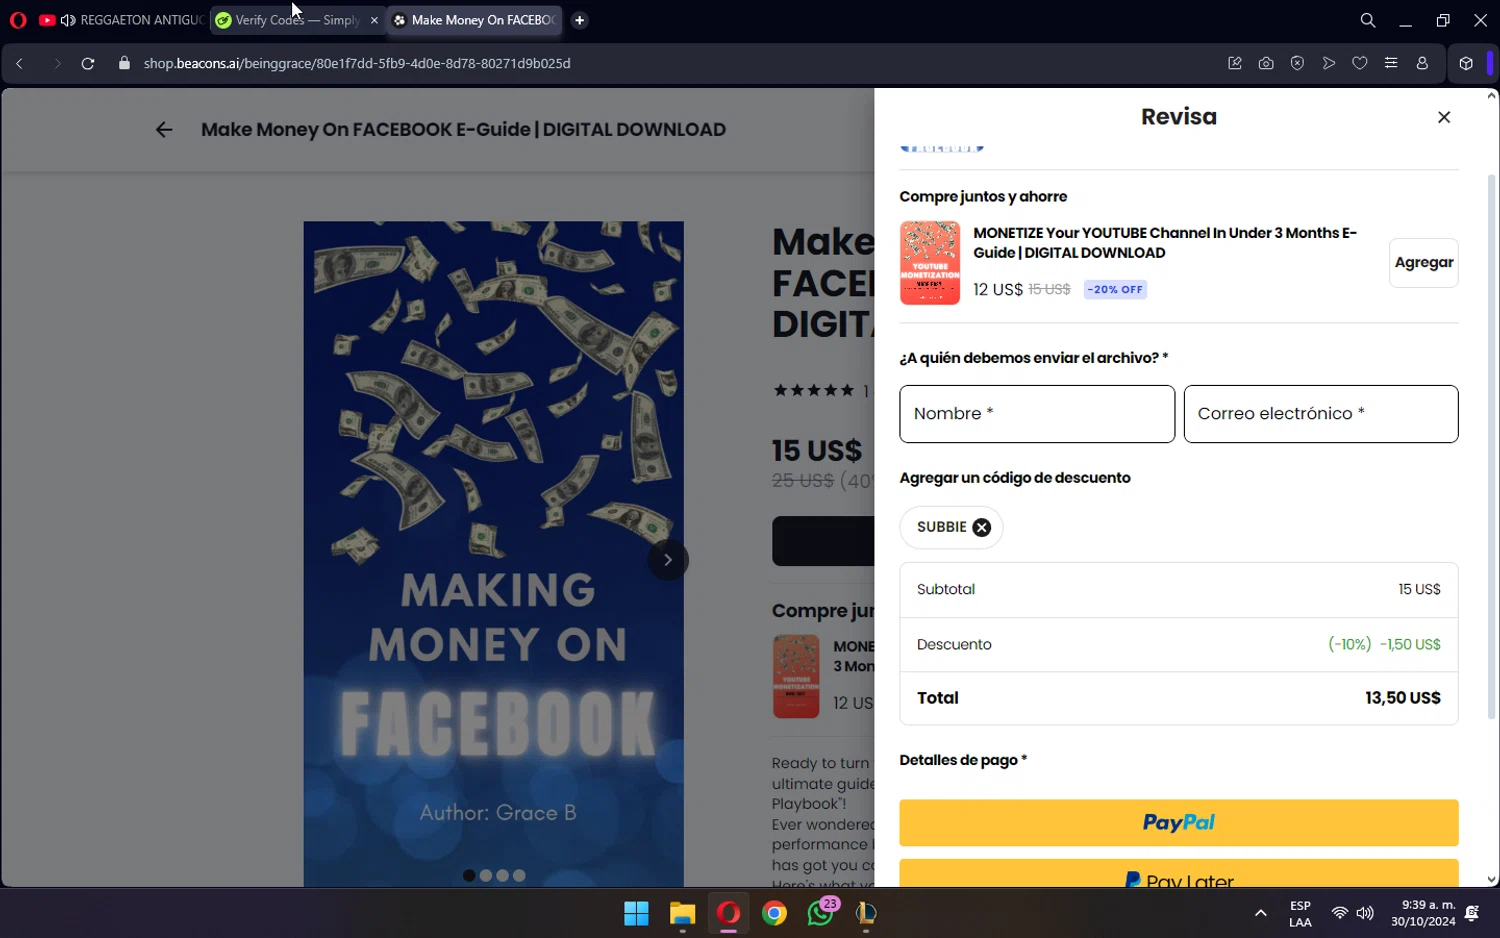This screenshot has height=938, width=1500.
Task: Close the Revisa checkout panel
Action: pyautogui.click(x=1444, y=117)
